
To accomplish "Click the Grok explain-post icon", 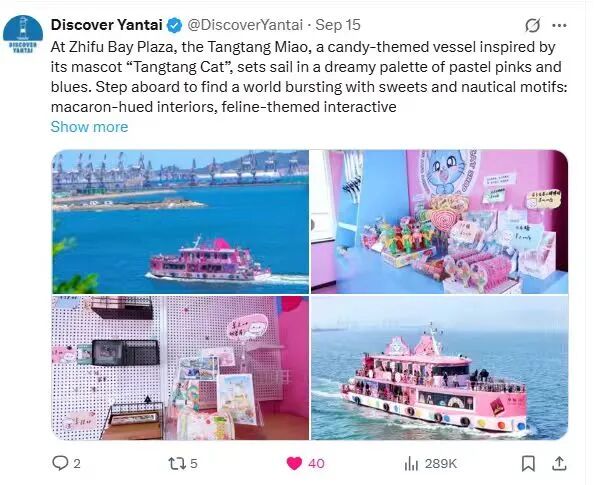I will pos(532,26).
